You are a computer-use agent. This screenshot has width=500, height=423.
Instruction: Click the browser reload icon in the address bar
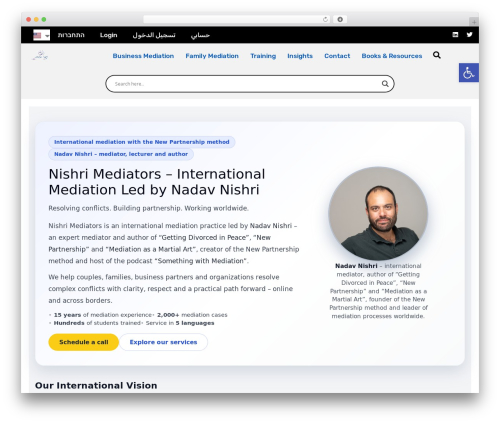[325, 19]
